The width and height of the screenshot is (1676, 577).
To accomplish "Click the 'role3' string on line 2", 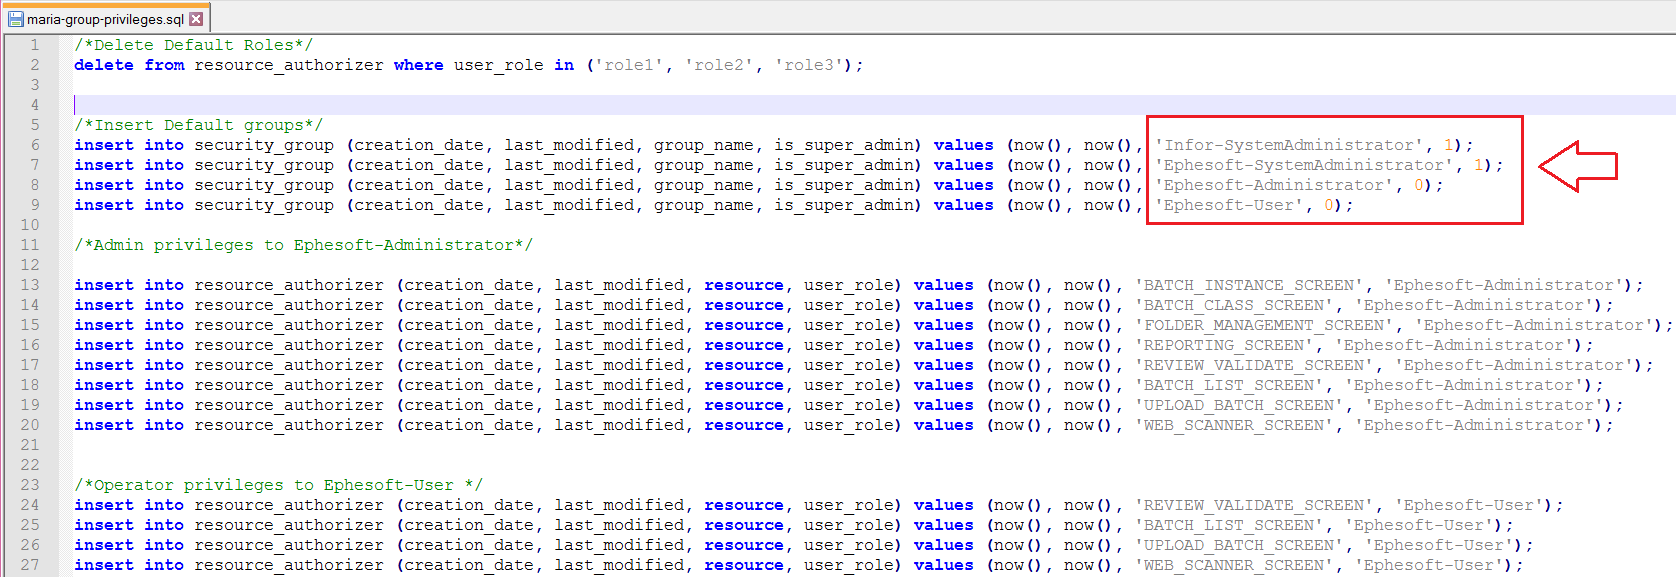I will (x=809, y=65).
